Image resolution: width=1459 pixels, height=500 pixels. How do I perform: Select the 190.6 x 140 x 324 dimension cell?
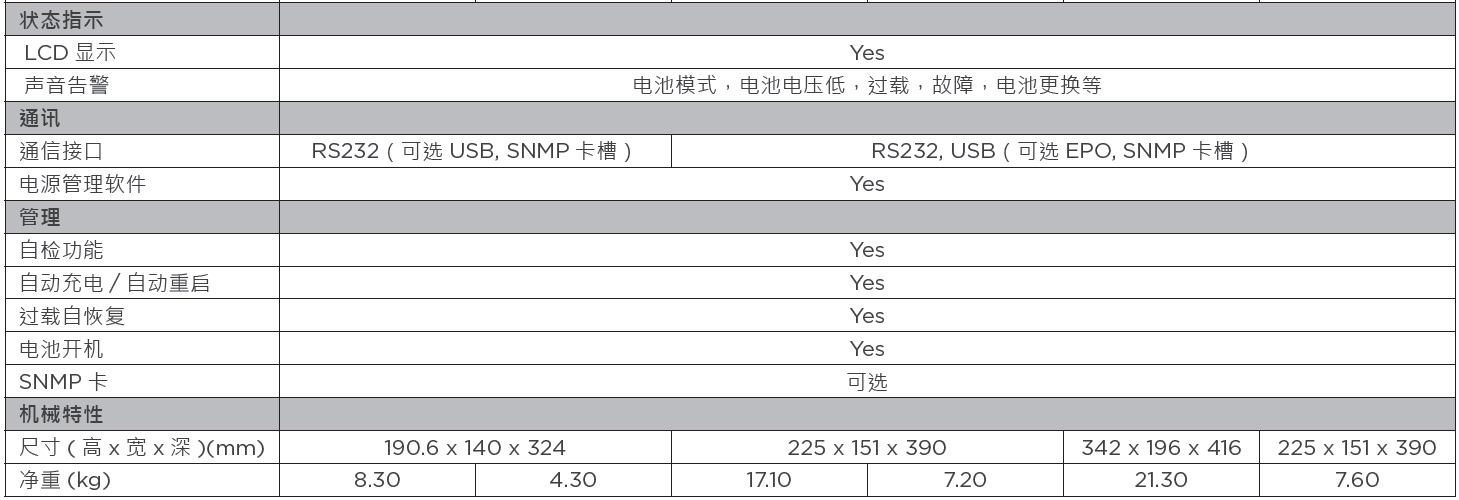pyautogui.click(x=475, y=447)
